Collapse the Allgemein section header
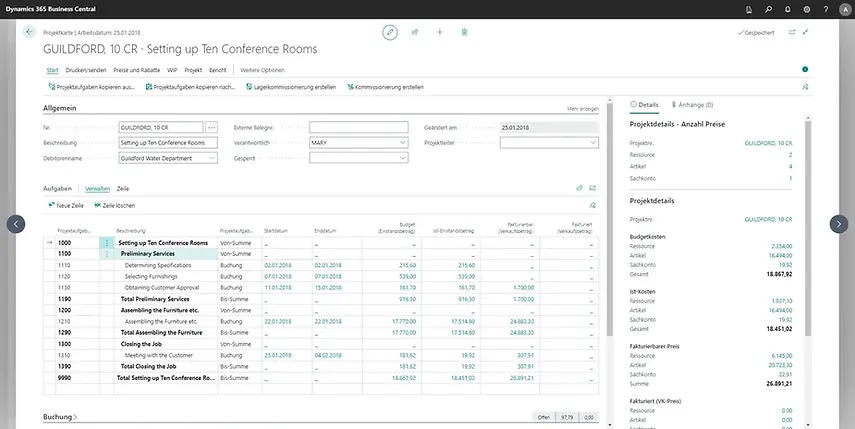Image resolution: width=855 pixels, height=429 pixels. pos(59,108)
